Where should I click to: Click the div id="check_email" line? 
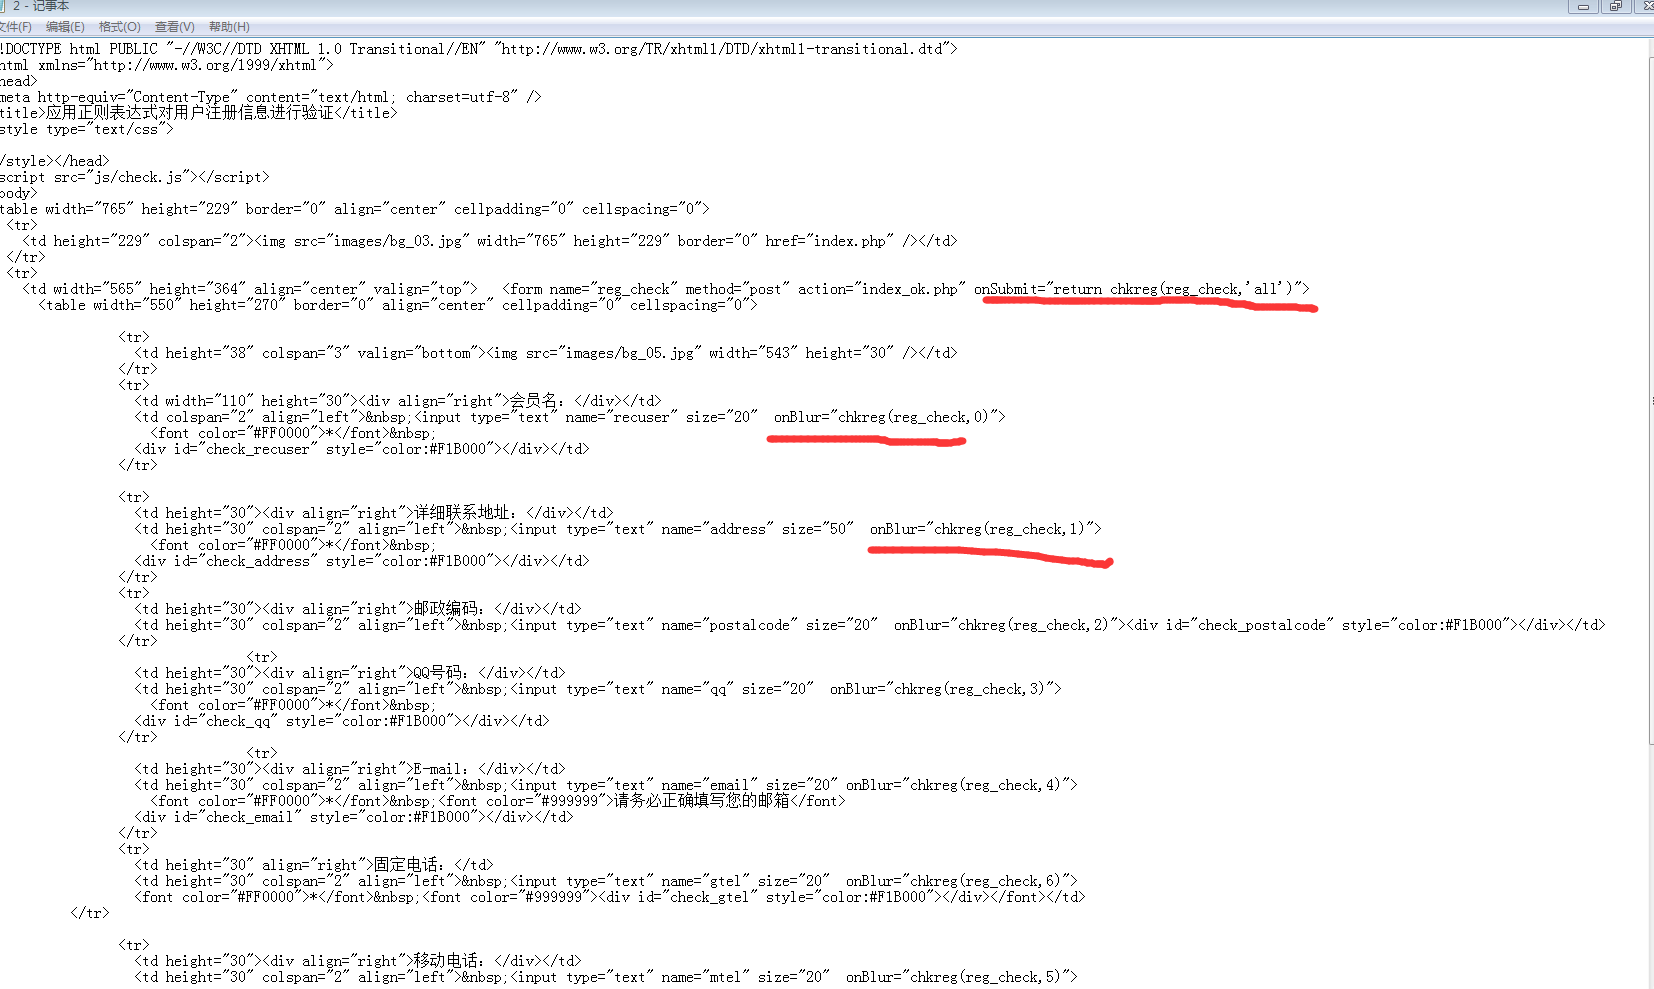(x=354, y=817)
